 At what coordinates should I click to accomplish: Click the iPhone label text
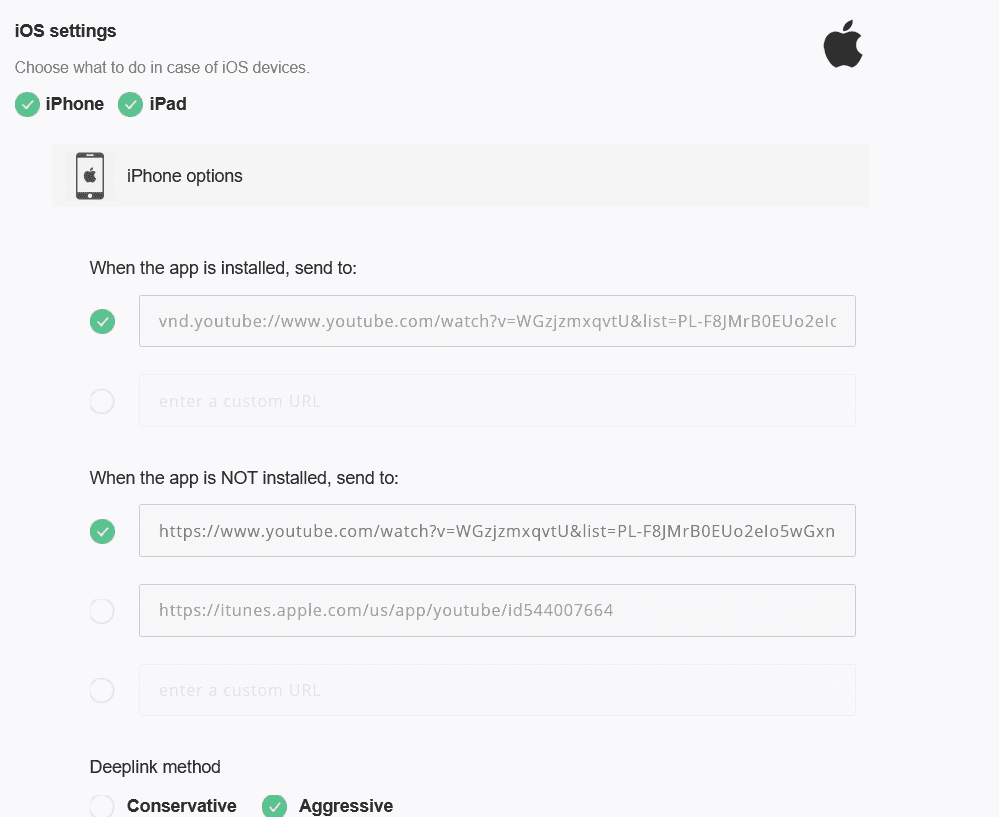[x=75, y=104]
